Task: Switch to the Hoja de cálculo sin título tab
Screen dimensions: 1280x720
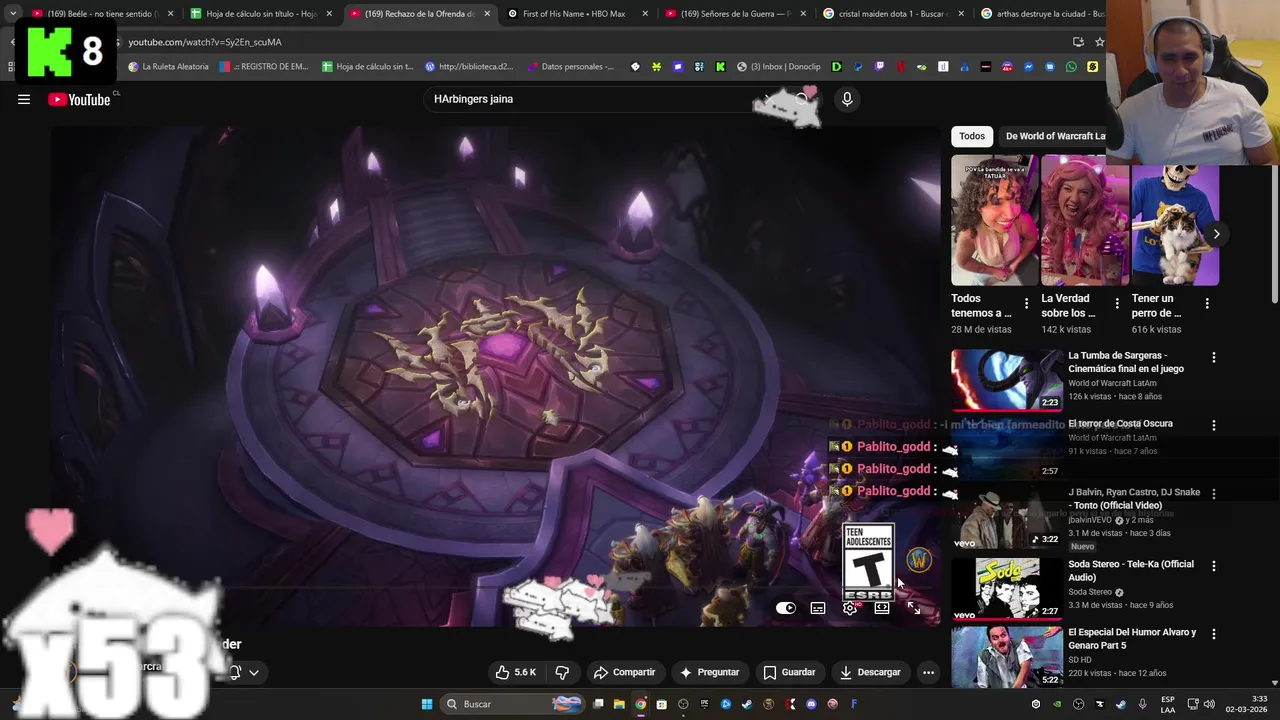Action: pyautogui.click(x=260, y=14)
